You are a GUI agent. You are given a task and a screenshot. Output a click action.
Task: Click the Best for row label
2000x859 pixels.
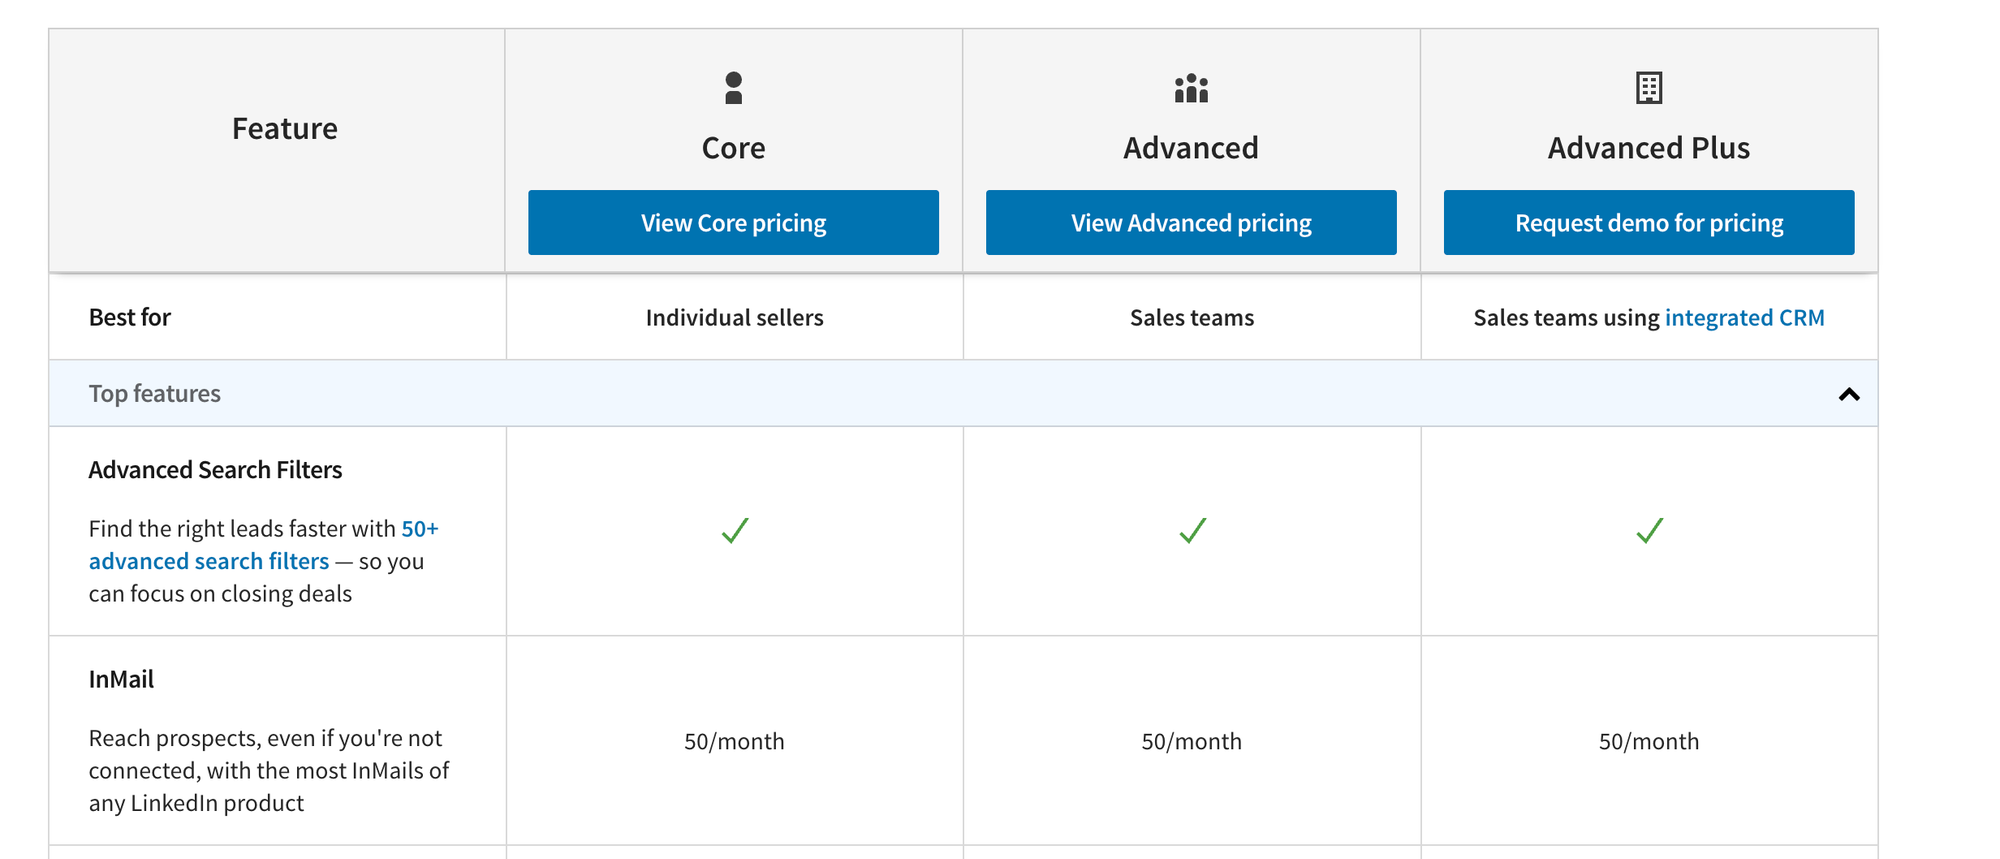pyautogui.click(x=130, y=317)
